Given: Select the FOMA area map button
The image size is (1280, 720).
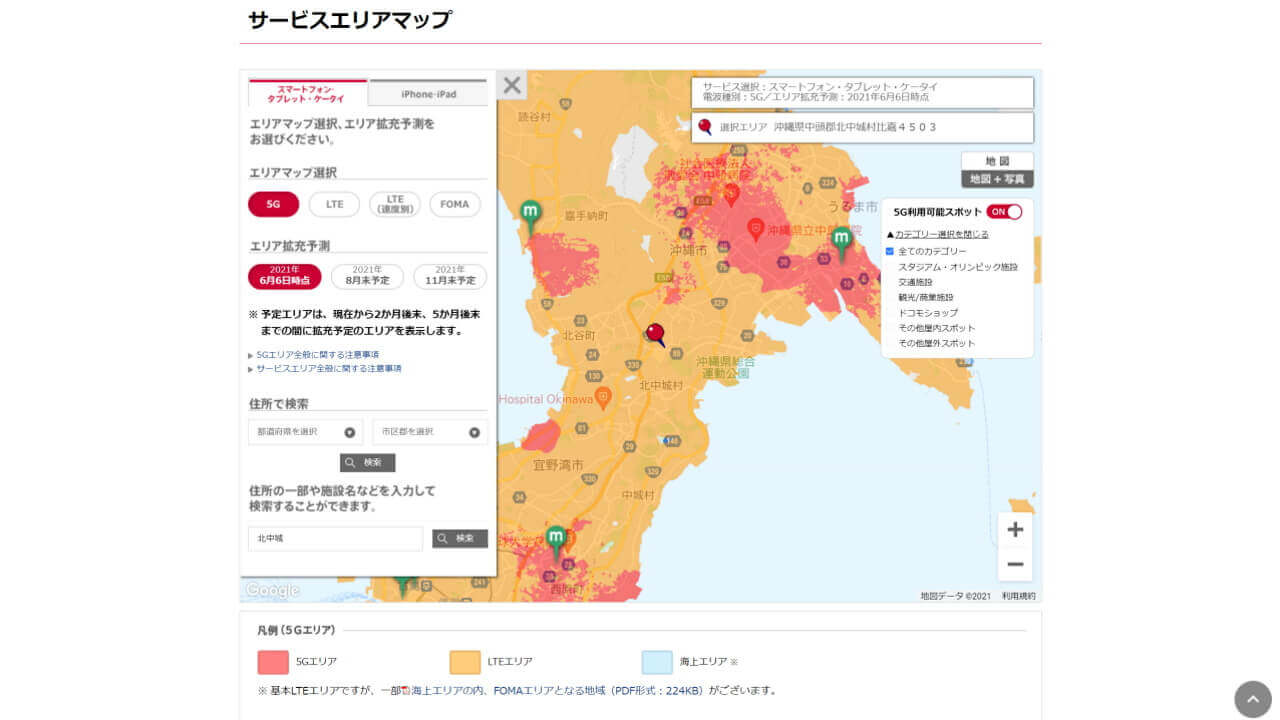Looking at the screenshot, I should click(454, 204).
